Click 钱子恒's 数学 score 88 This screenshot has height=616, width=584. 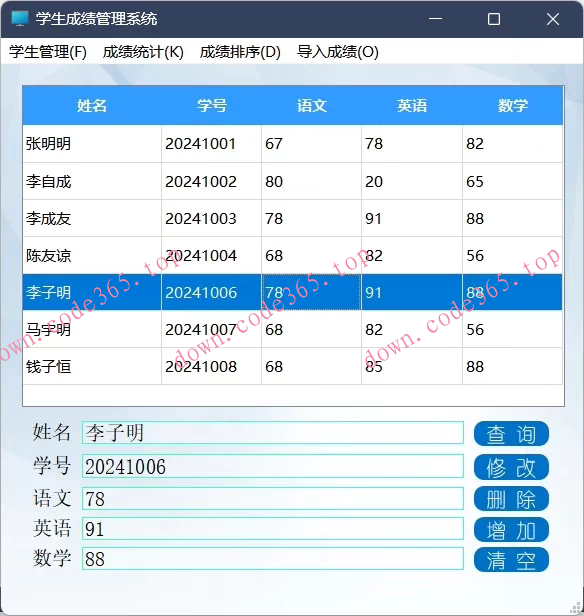[x=513, y=367]
